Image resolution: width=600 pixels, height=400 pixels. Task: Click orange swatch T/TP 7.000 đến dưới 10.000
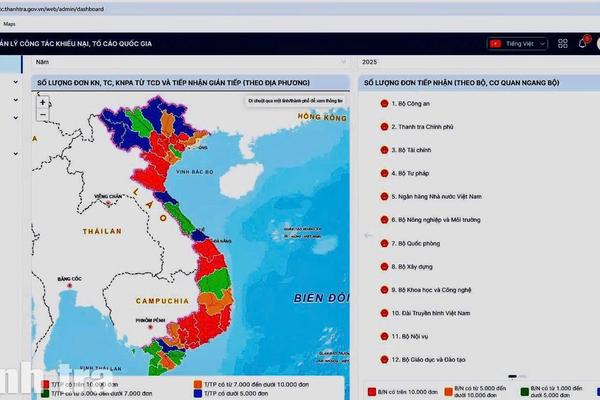198,384
